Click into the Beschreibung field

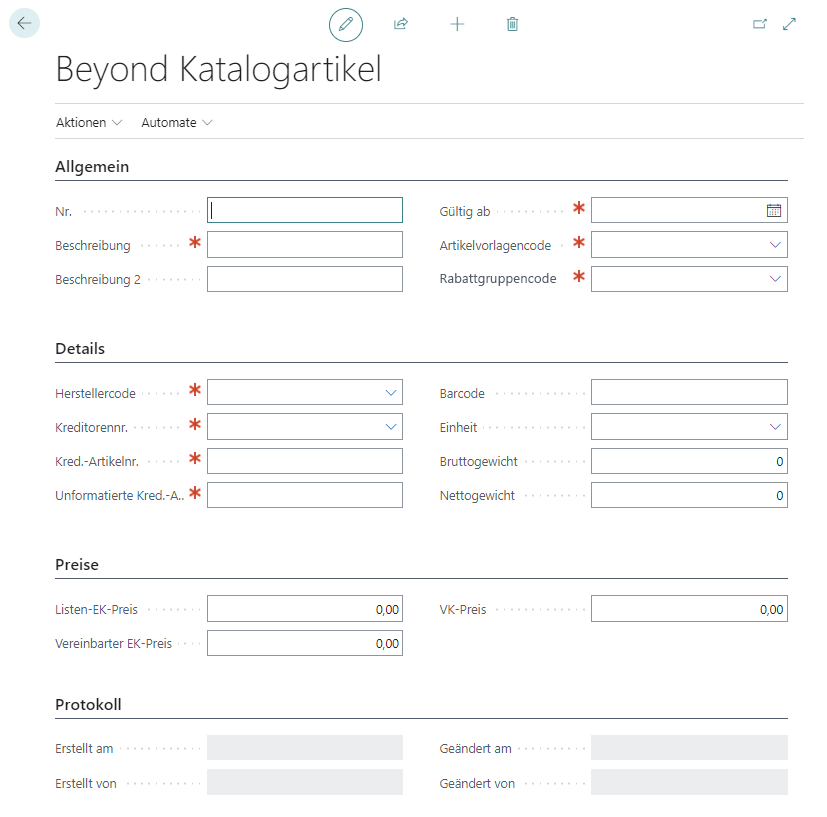[x=305, y=245]
